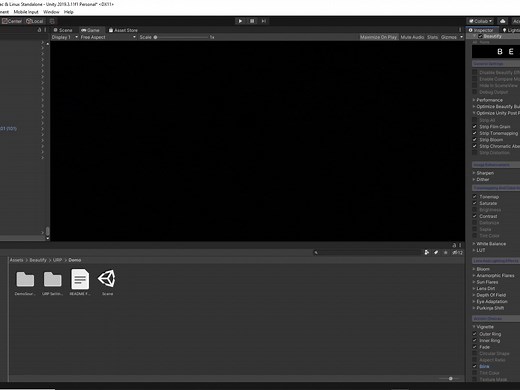Open the DemoSources folder
520x390 pixels.
[x=25, y=283]
